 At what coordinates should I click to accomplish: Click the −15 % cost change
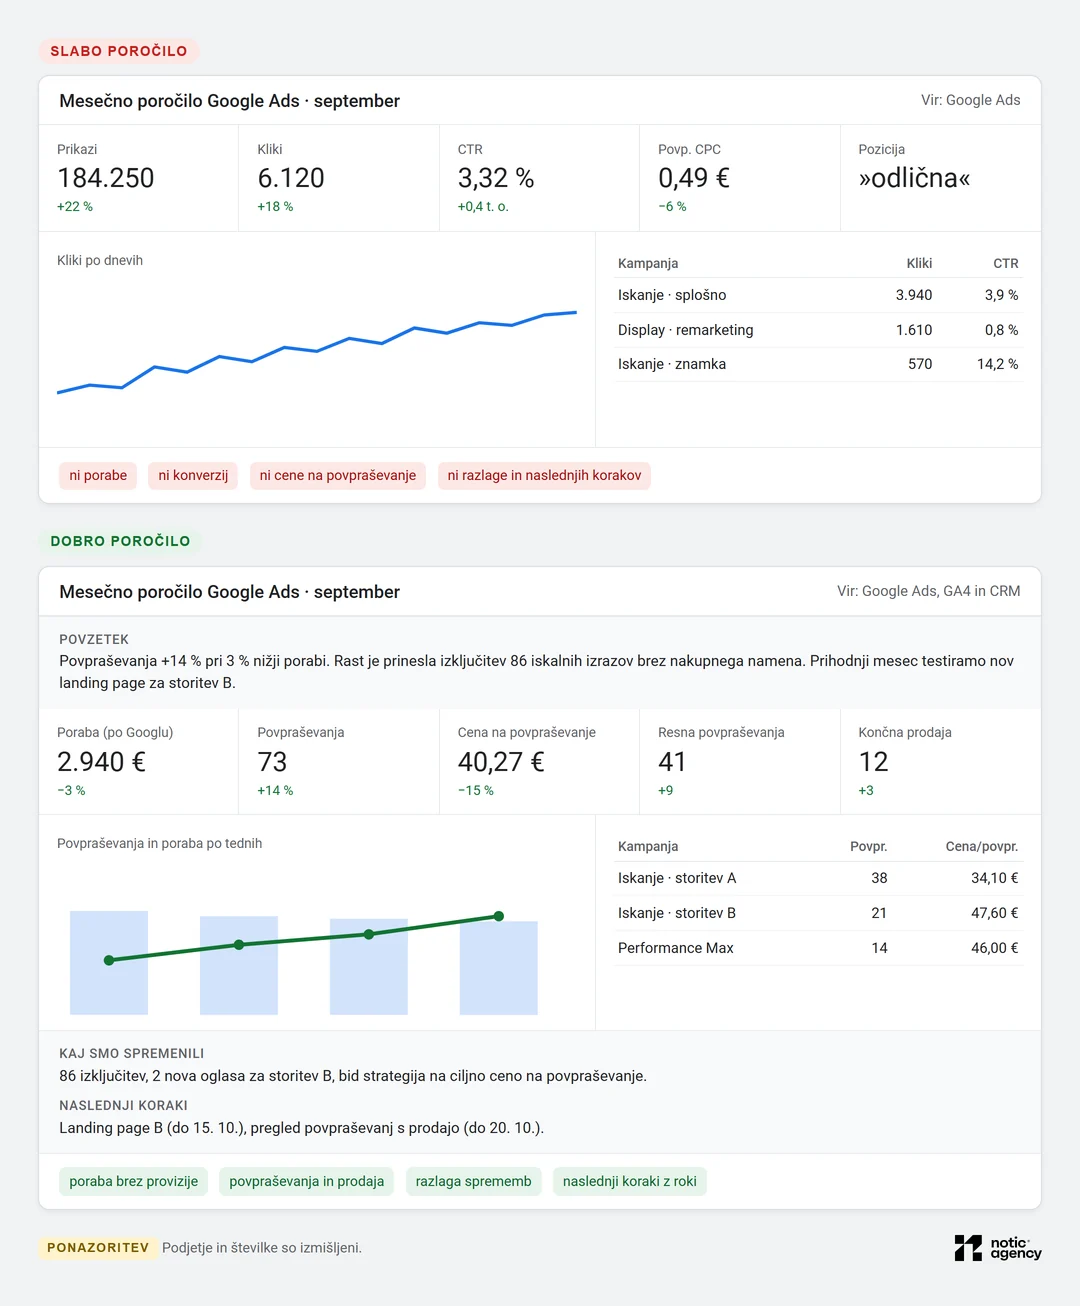(x=476, y=791)
